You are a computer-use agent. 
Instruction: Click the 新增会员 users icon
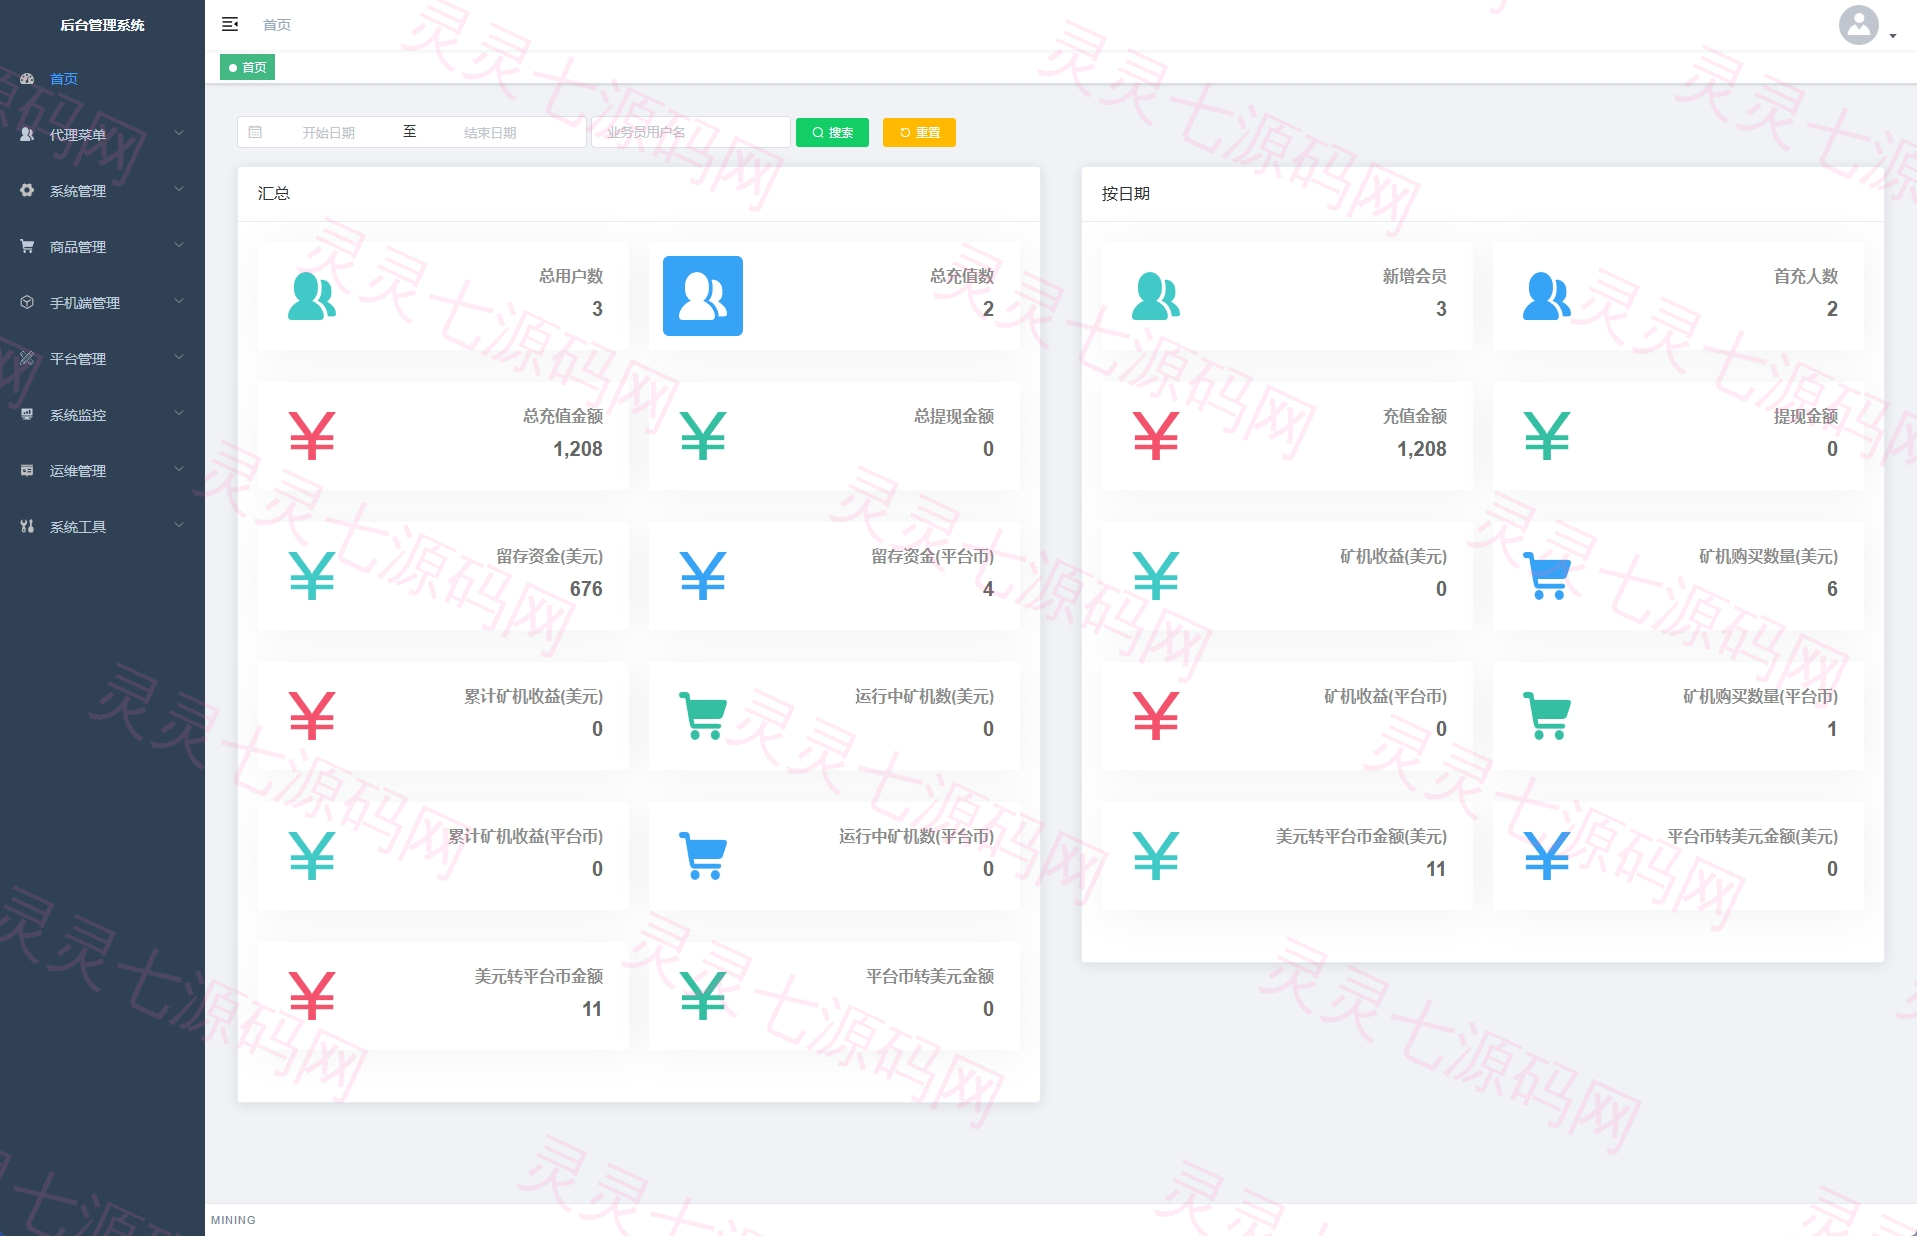point(1156,296)
